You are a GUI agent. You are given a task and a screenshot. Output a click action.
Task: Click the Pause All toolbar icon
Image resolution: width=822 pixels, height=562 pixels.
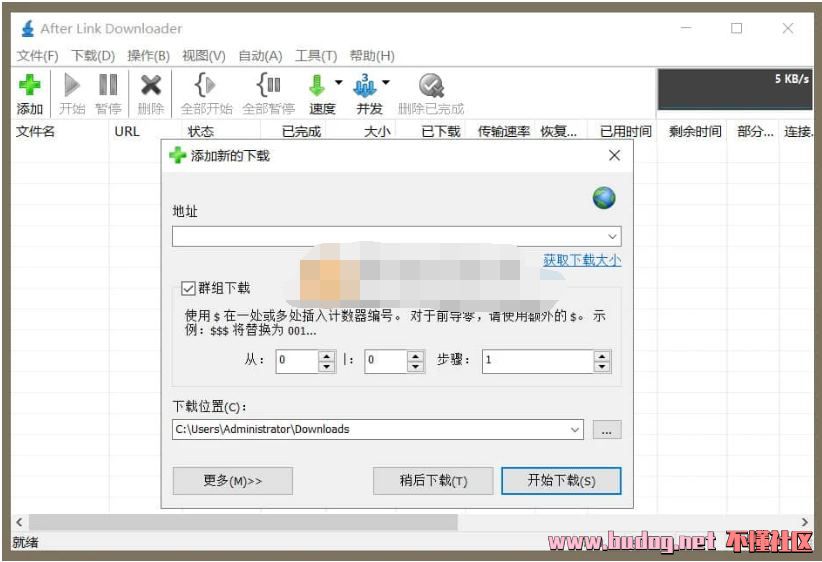[269, 84]
